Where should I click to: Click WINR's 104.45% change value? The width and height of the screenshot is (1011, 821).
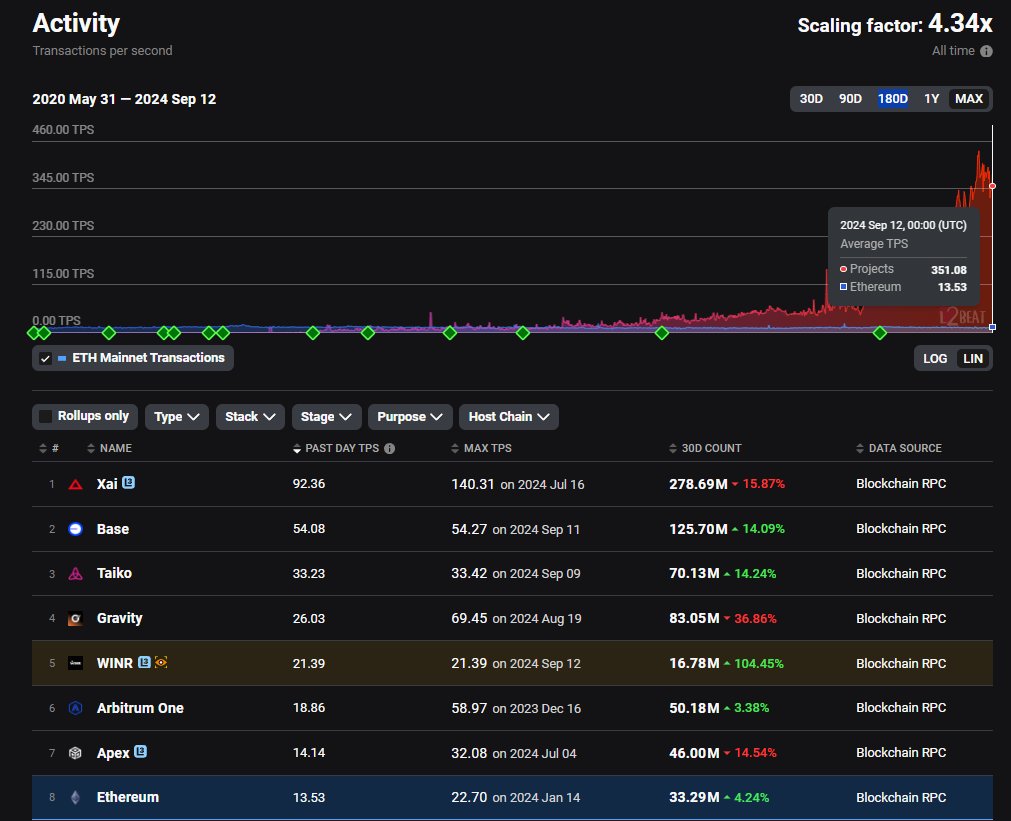click(758, 664)
